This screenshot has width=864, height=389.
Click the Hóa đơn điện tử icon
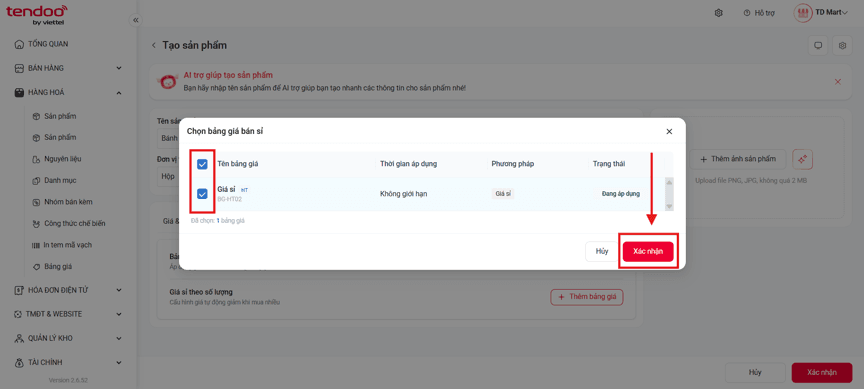point(19,290)
